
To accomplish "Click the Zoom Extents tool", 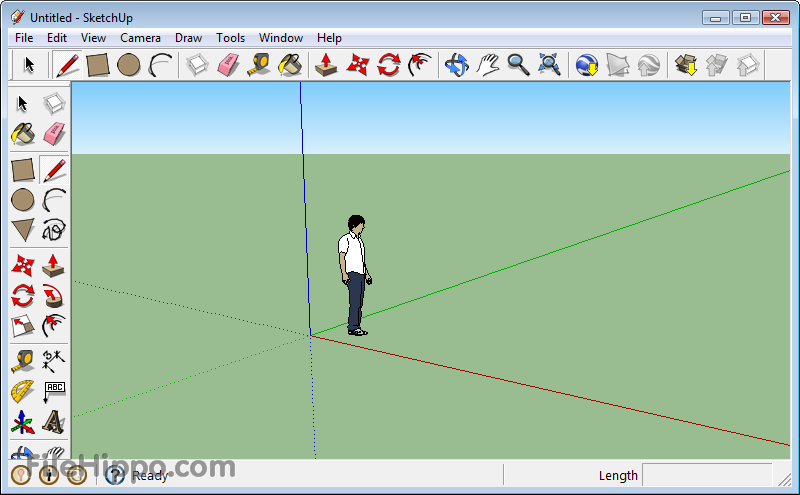I will pyautogui.click(x=549, y=65).
